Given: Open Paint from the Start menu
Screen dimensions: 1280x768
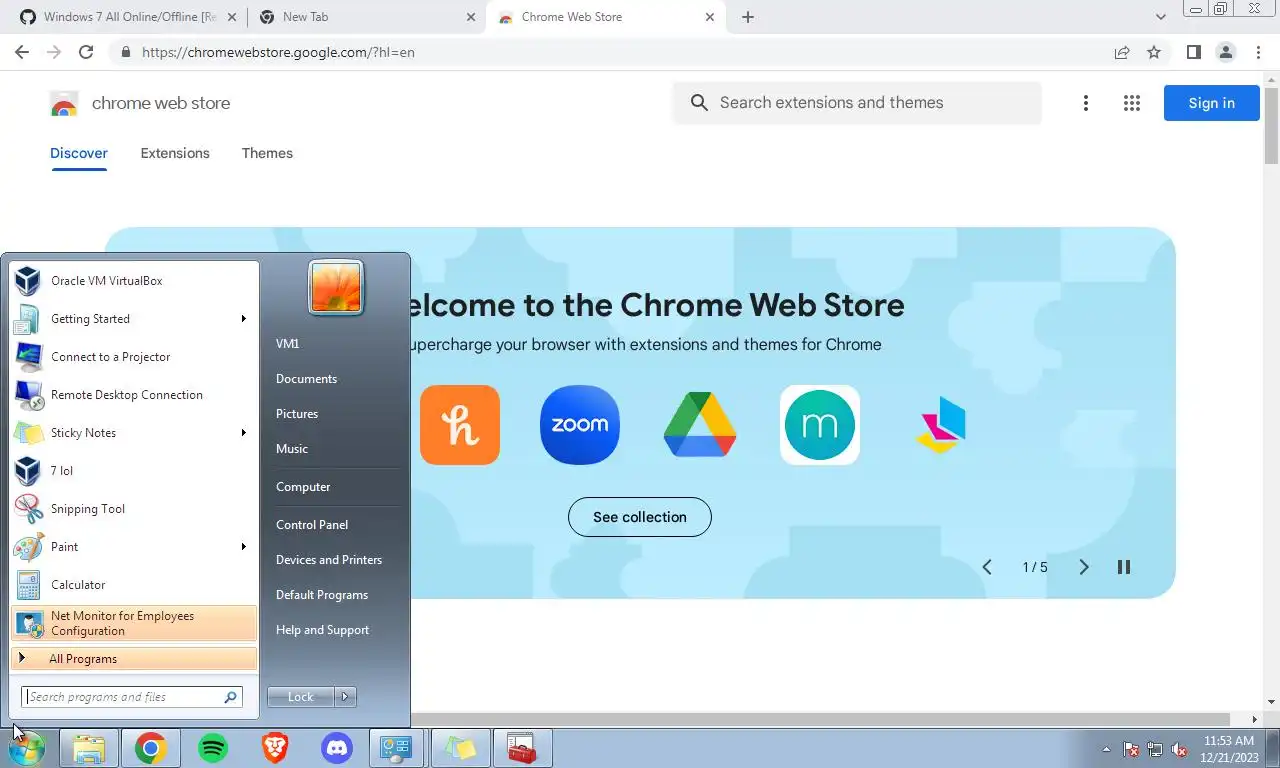Looking at the screenshot, I should [x=134, y=547].
